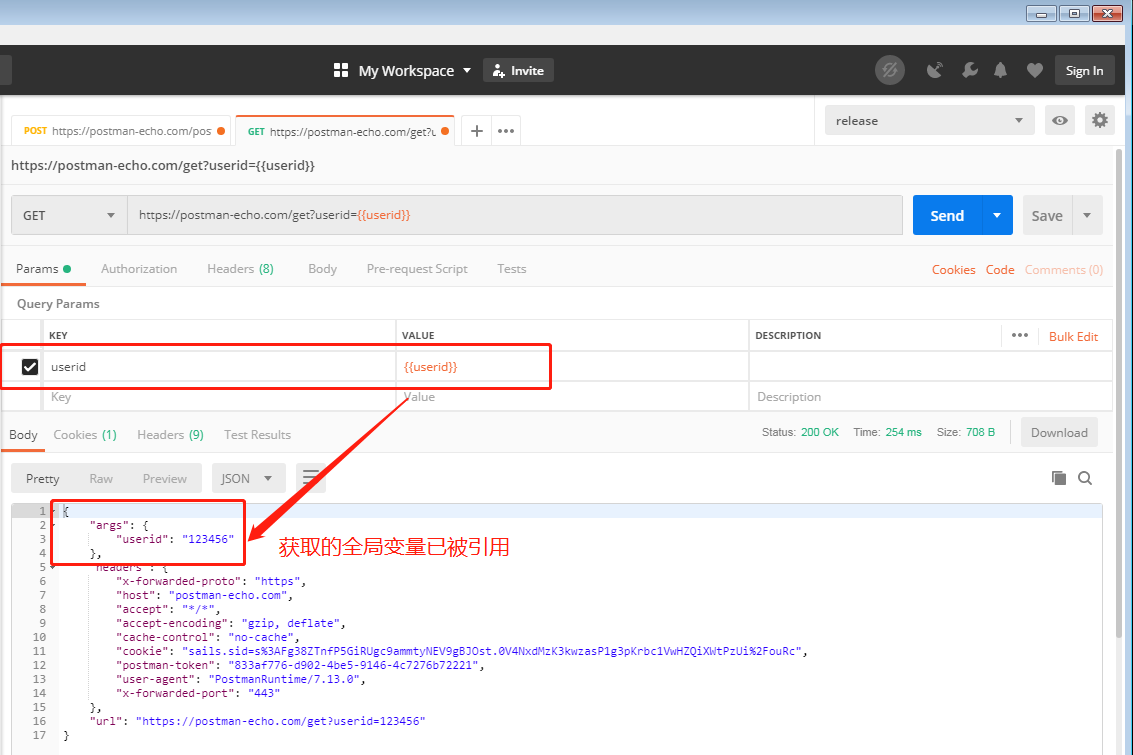This screenshot has width=1133, height=755.
Task: Collapse the headers object at line 5
Action: coord(53,567)
